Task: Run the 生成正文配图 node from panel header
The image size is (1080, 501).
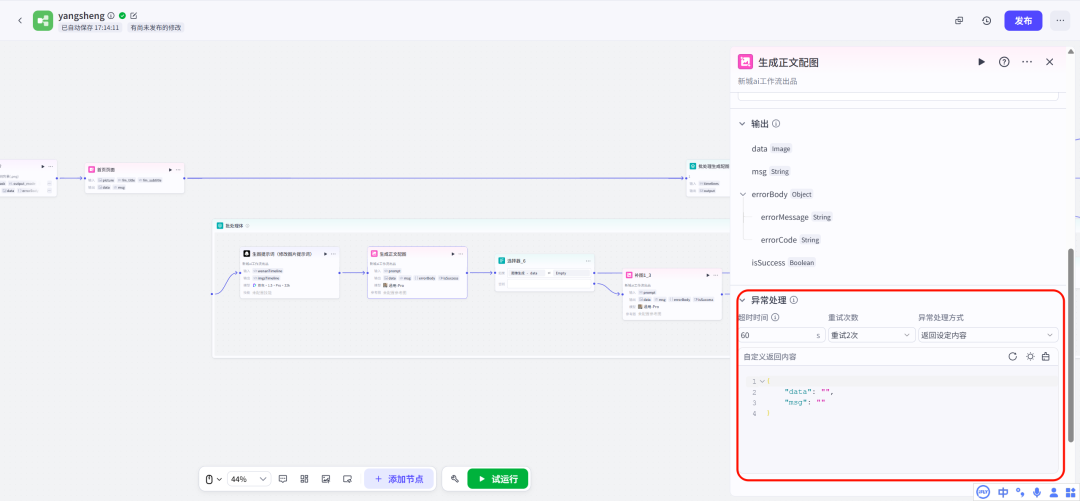Action: (982, 62)
